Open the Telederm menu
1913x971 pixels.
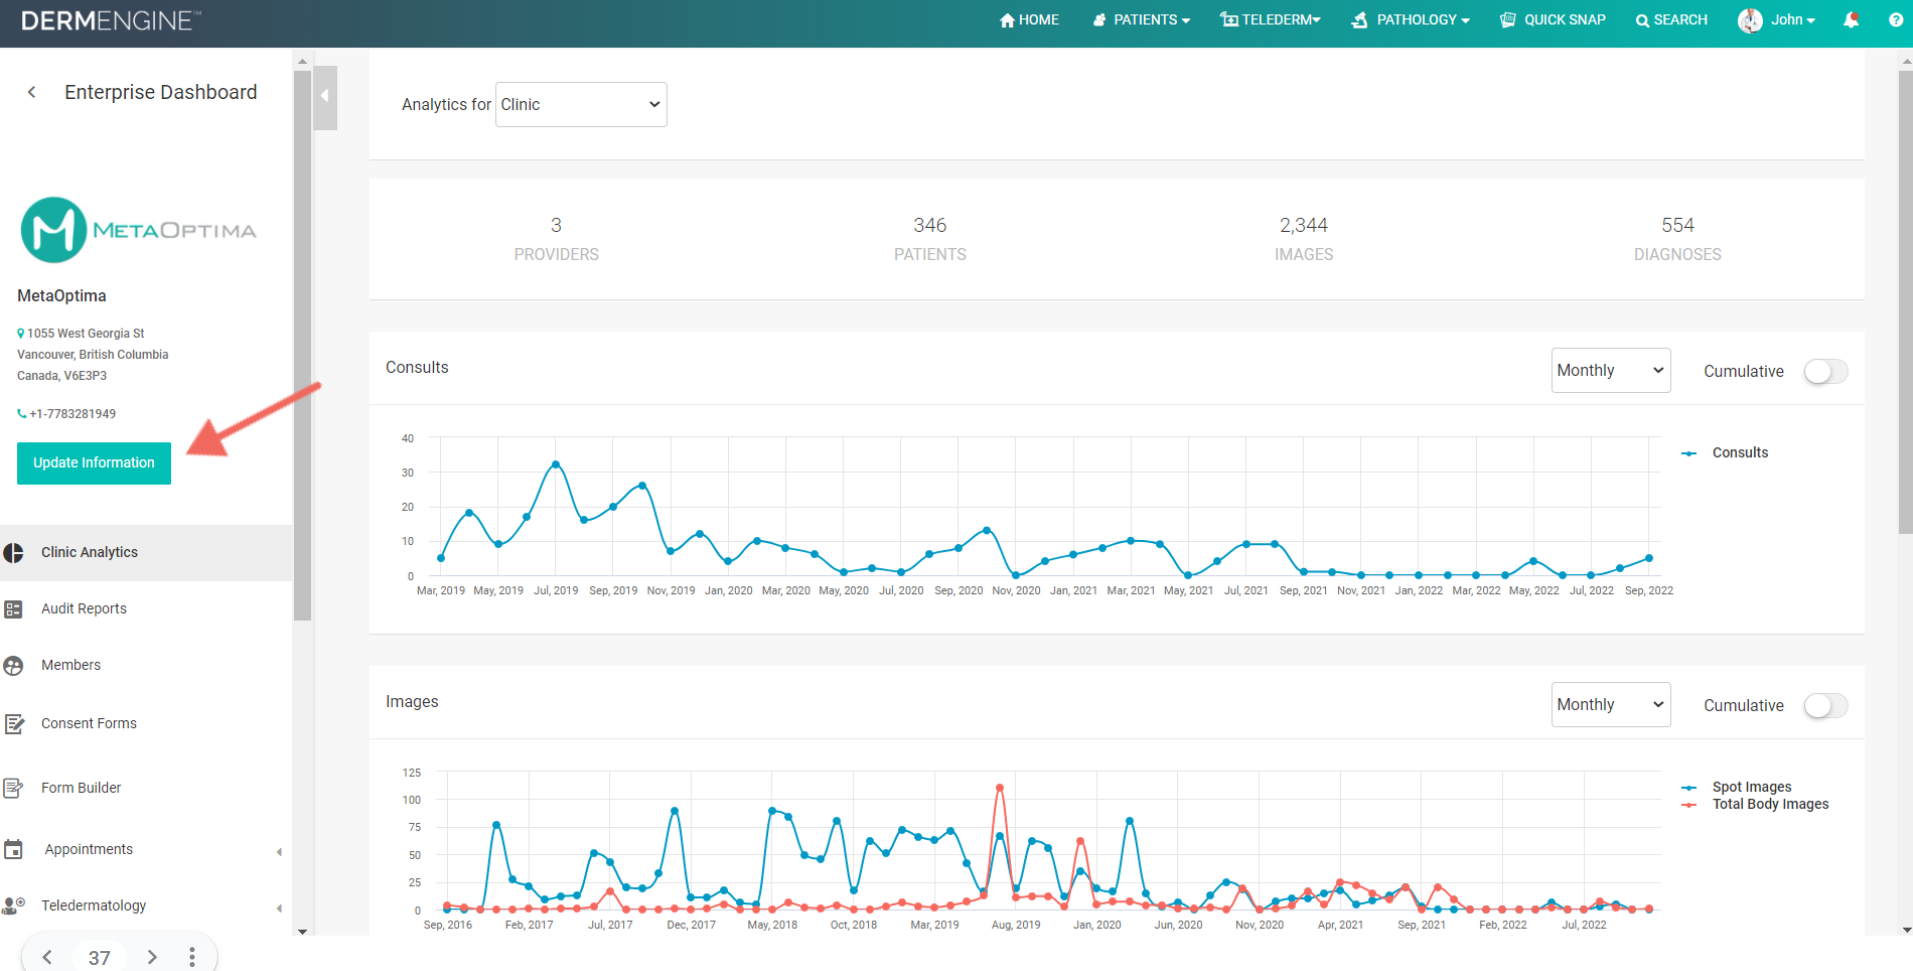coord(1270,20)
